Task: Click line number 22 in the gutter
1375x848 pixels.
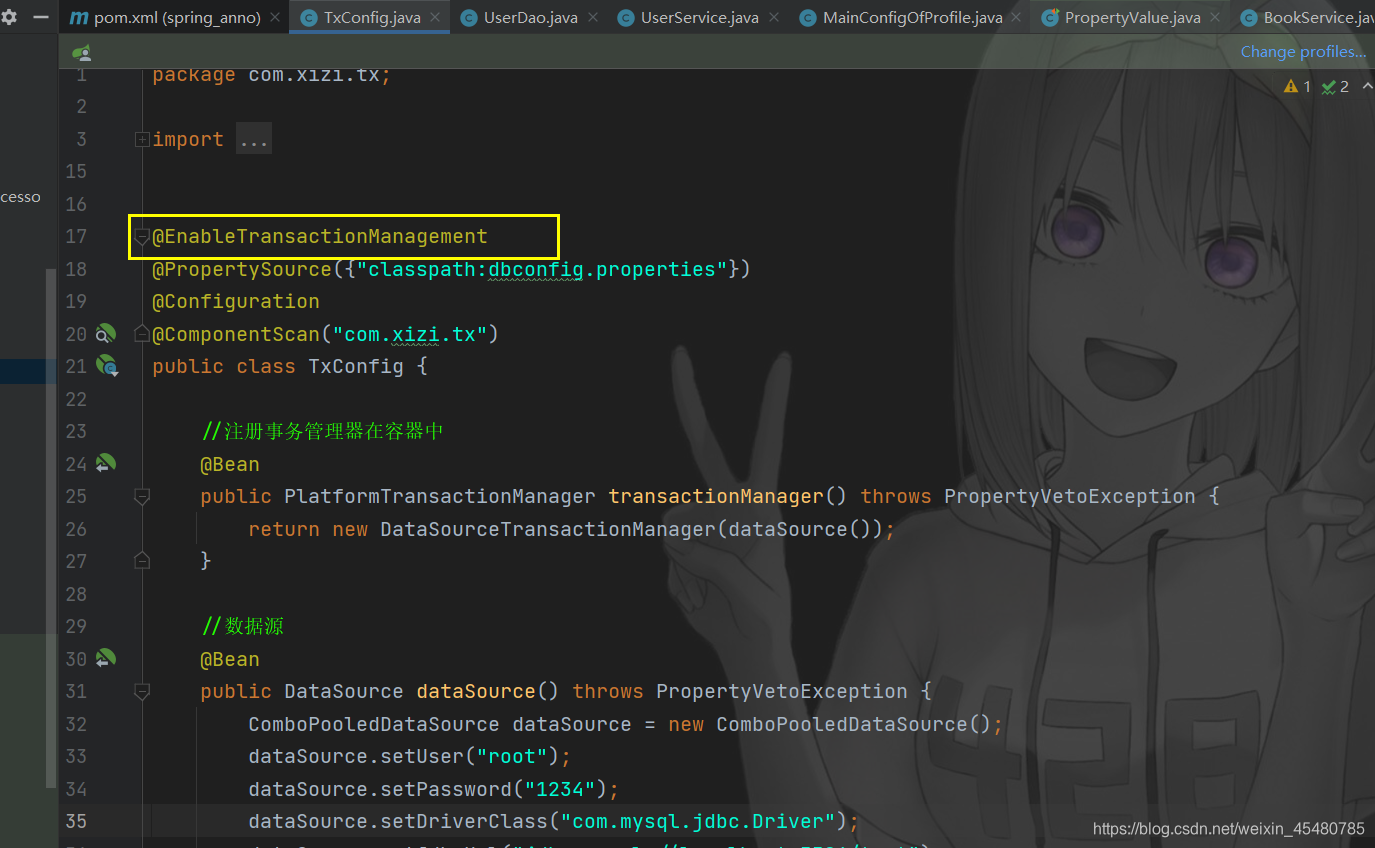Action: coord(76,399)
